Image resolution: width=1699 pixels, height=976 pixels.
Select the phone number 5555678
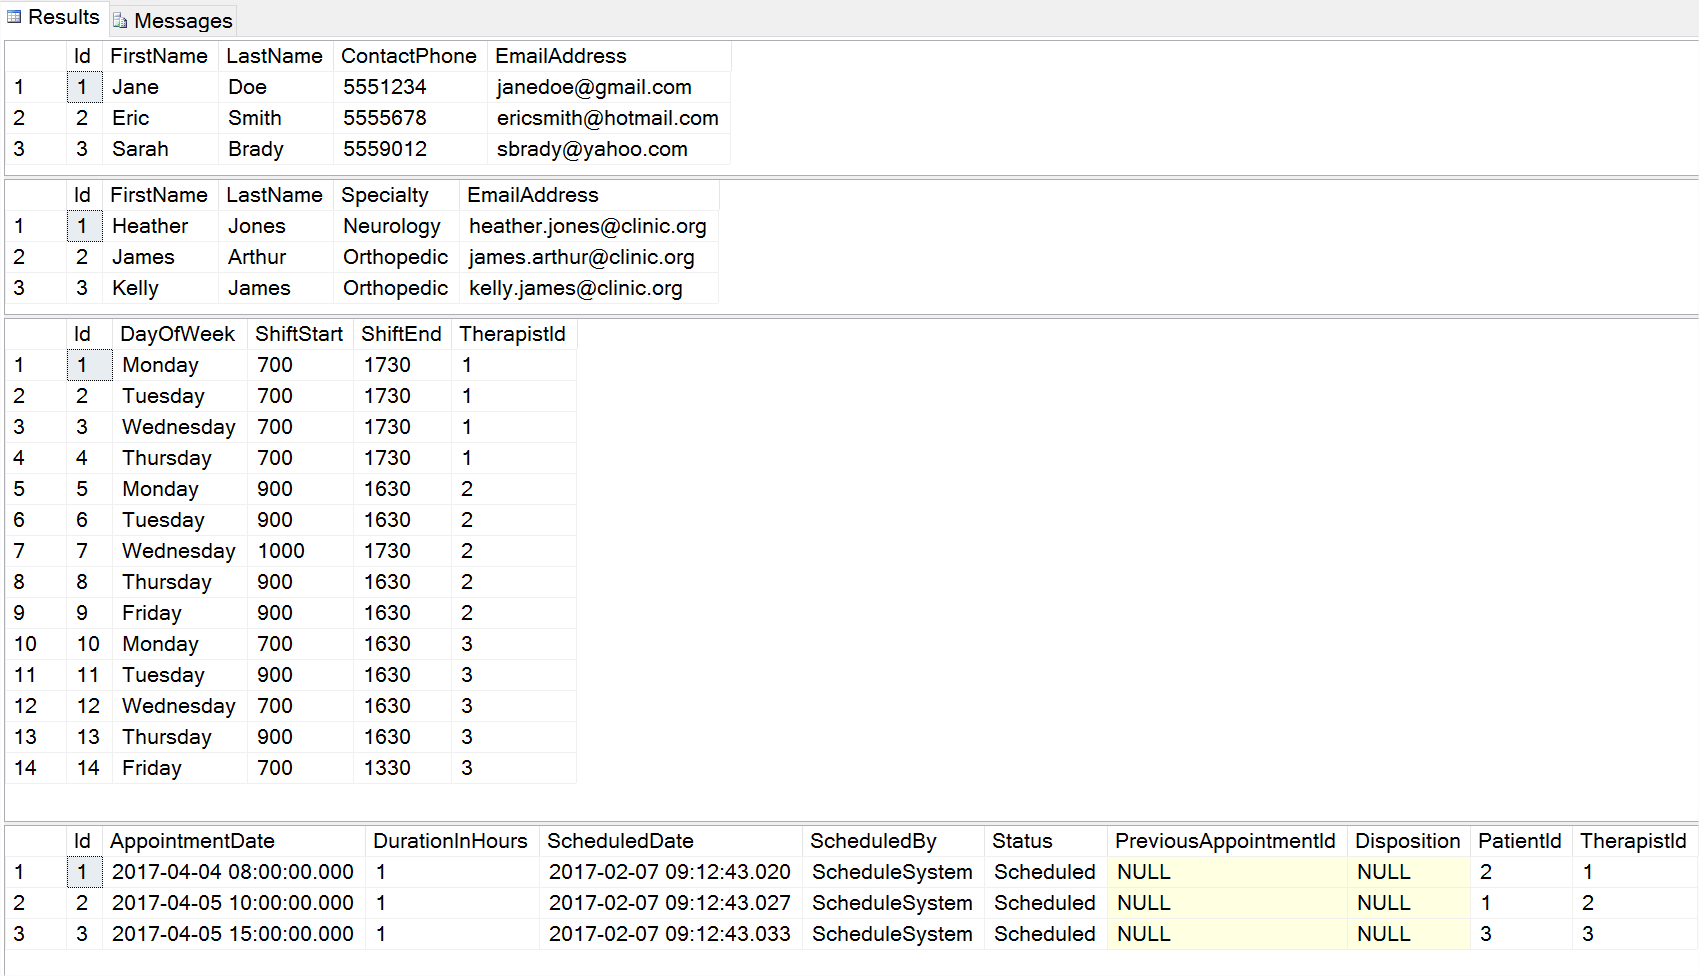[411, 118]
